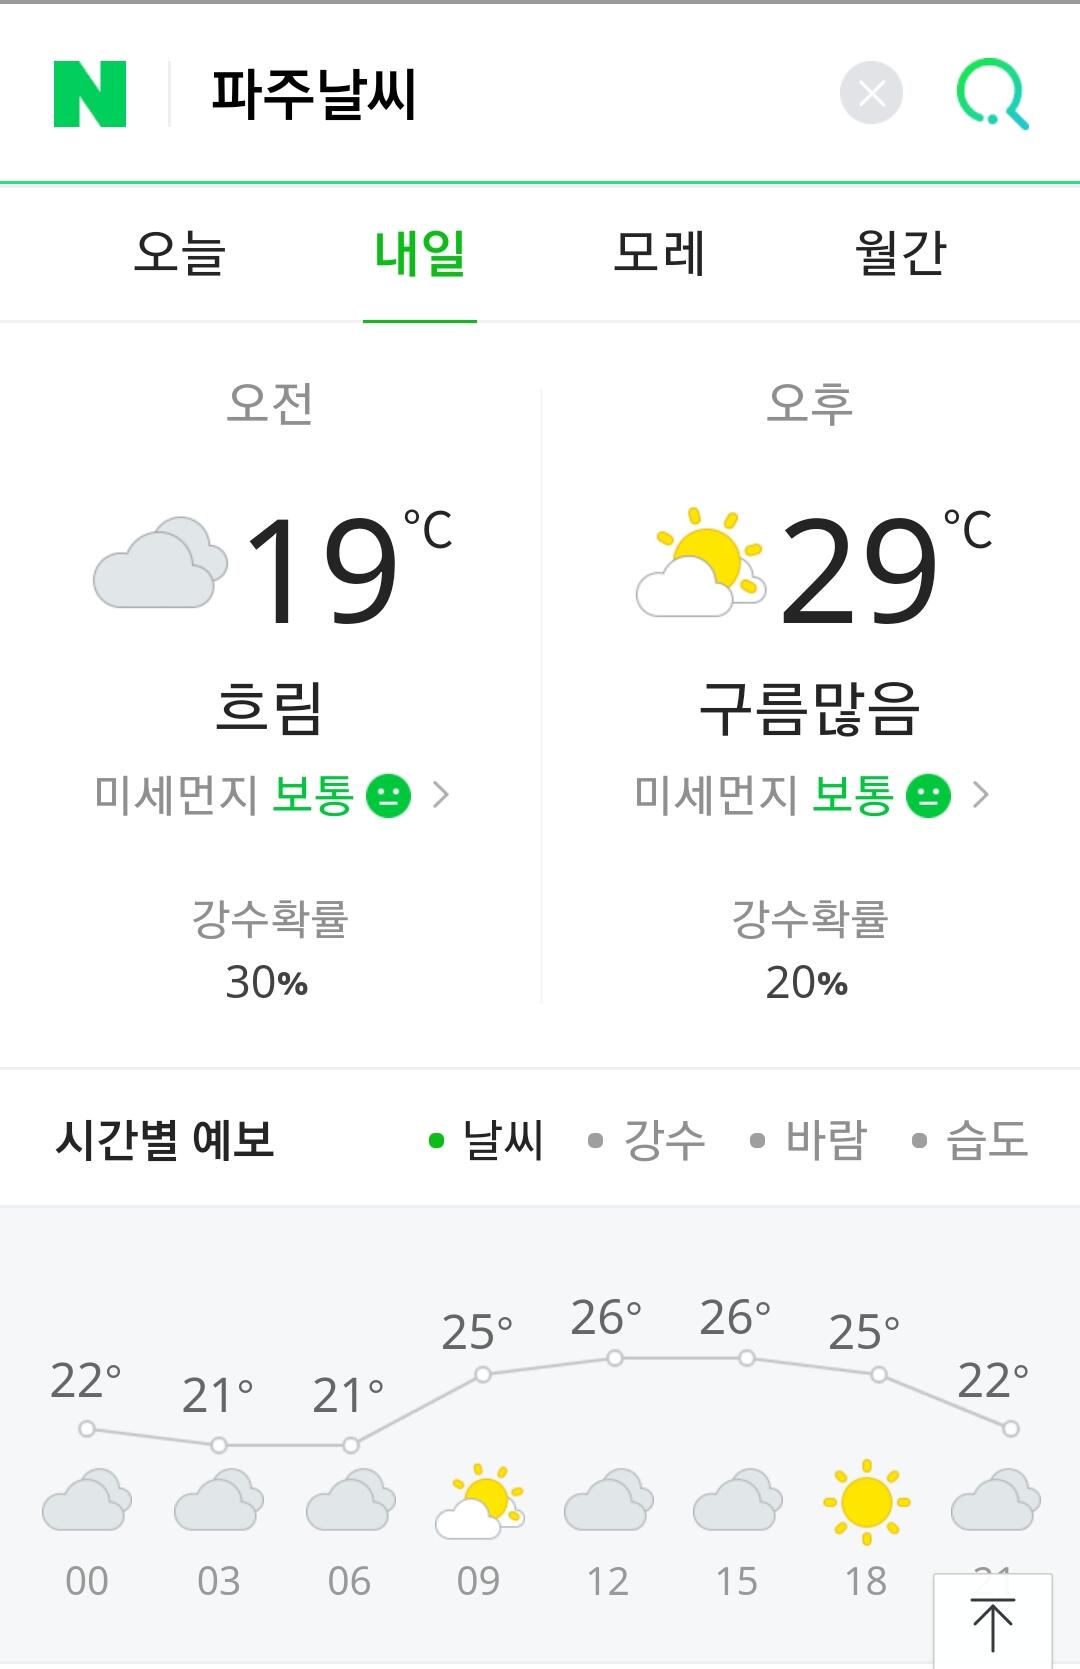The width and height of the screenshot is (1080, 1669).
Task: Tap the green Naver N logo
Action: (90, 94)
